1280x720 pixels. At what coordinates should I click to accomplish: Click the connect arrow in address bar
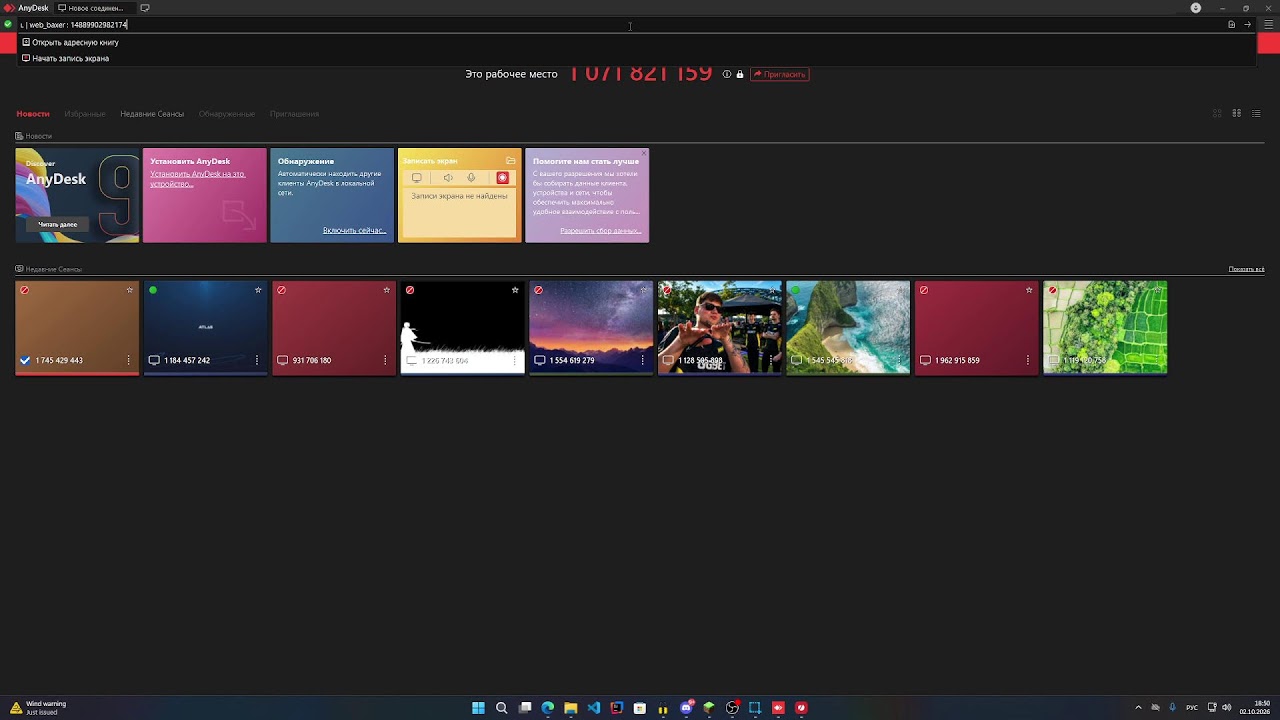[1247, 24]
